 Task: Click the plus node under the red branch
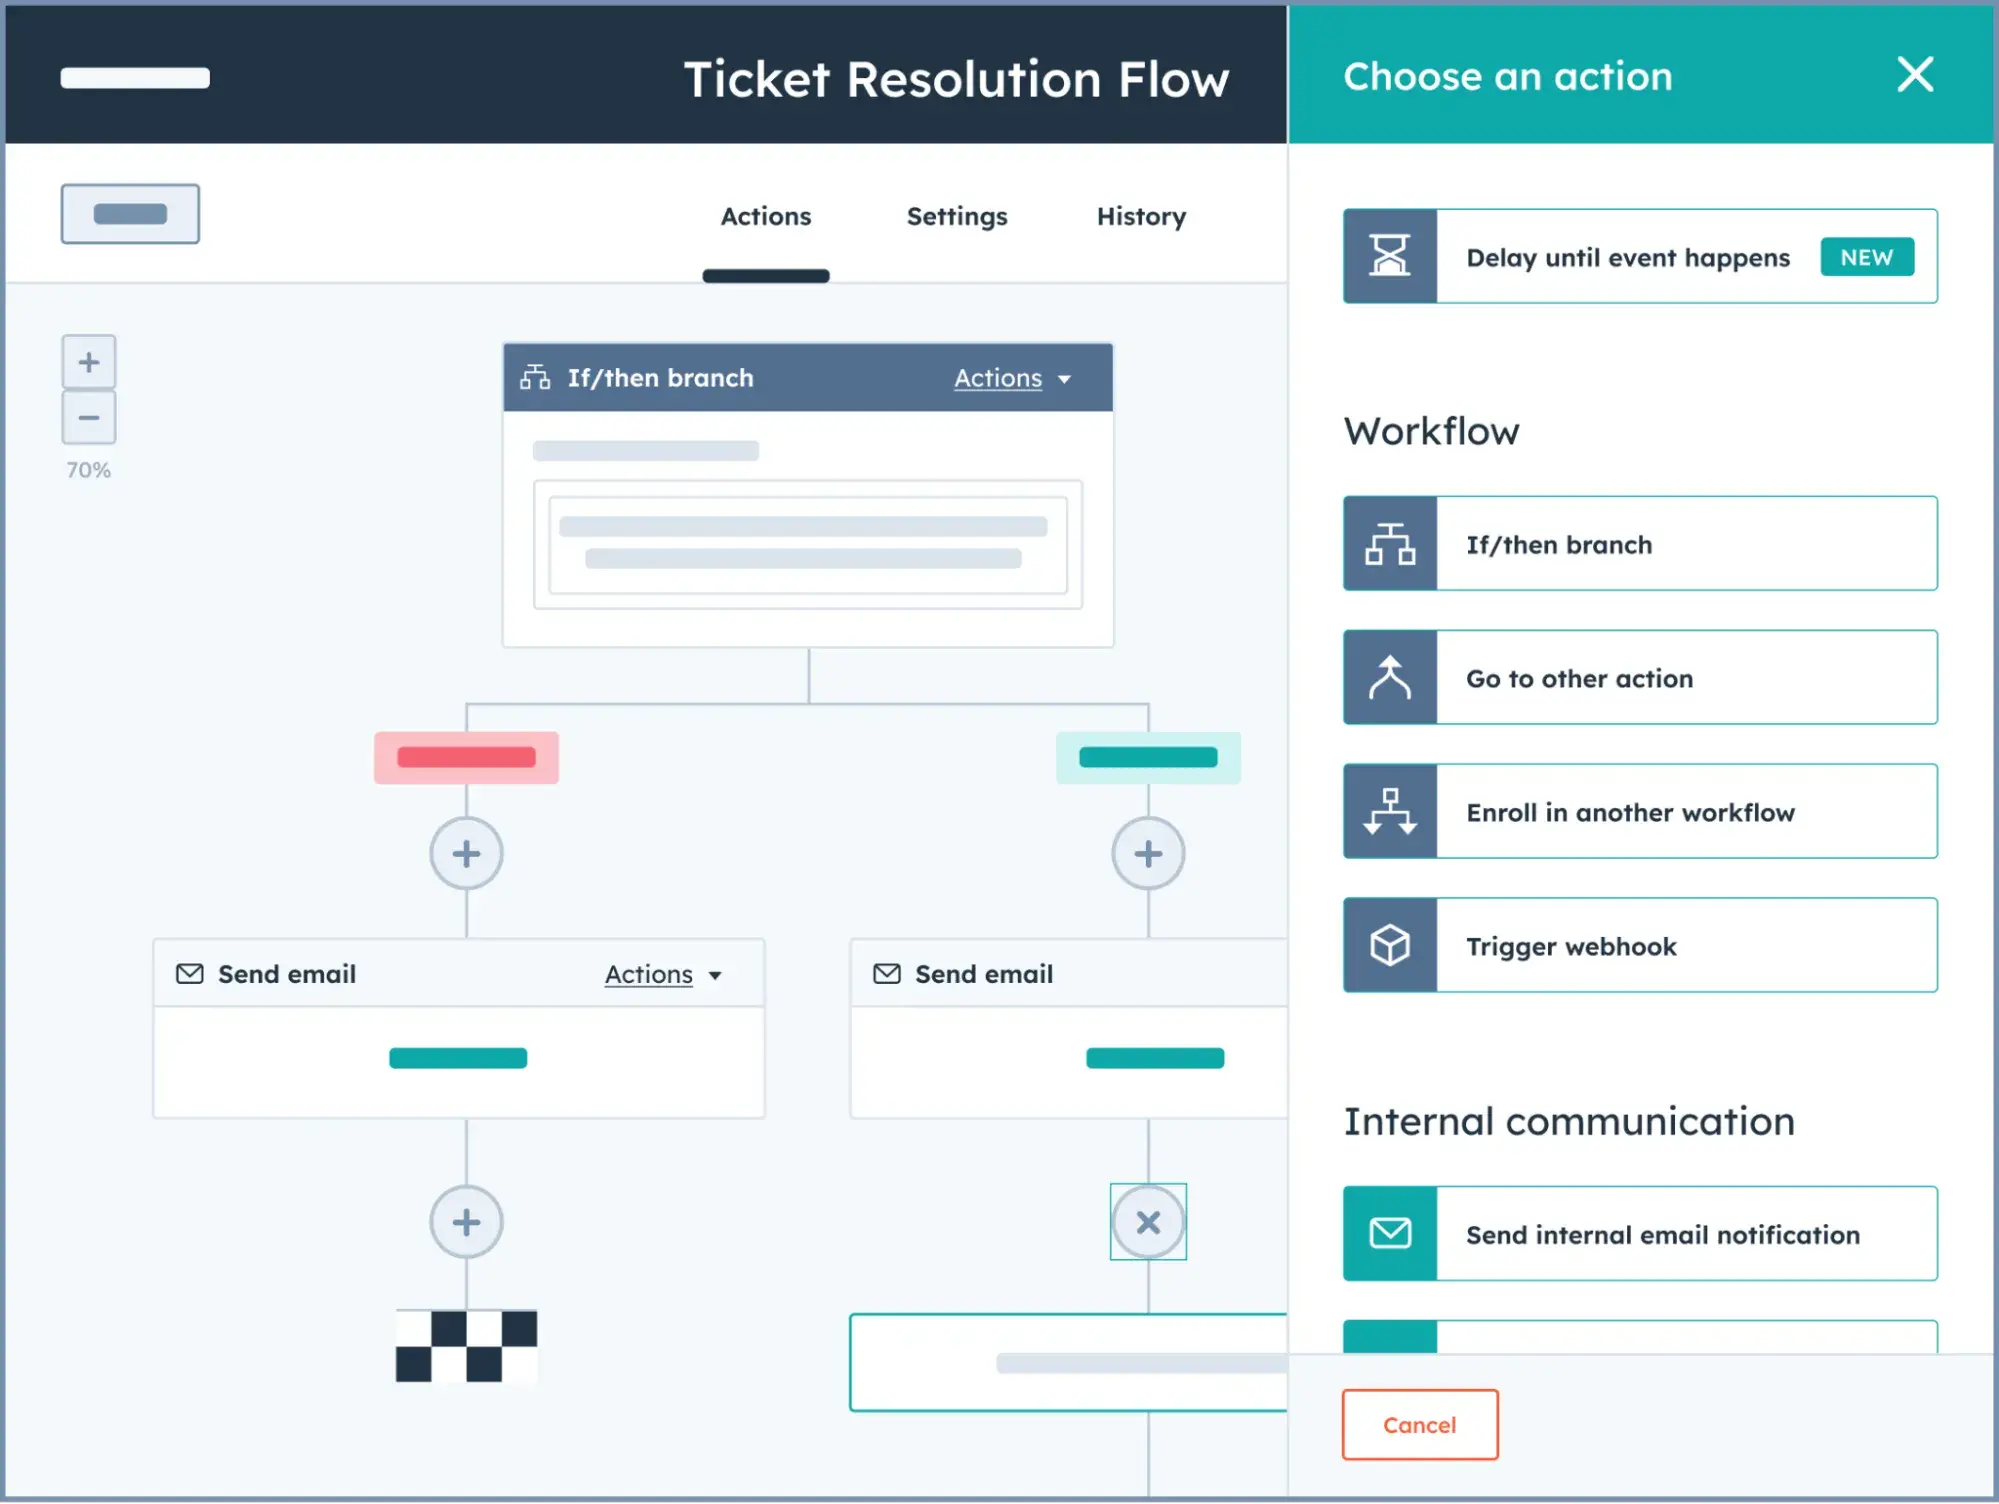tap(466, 852)
